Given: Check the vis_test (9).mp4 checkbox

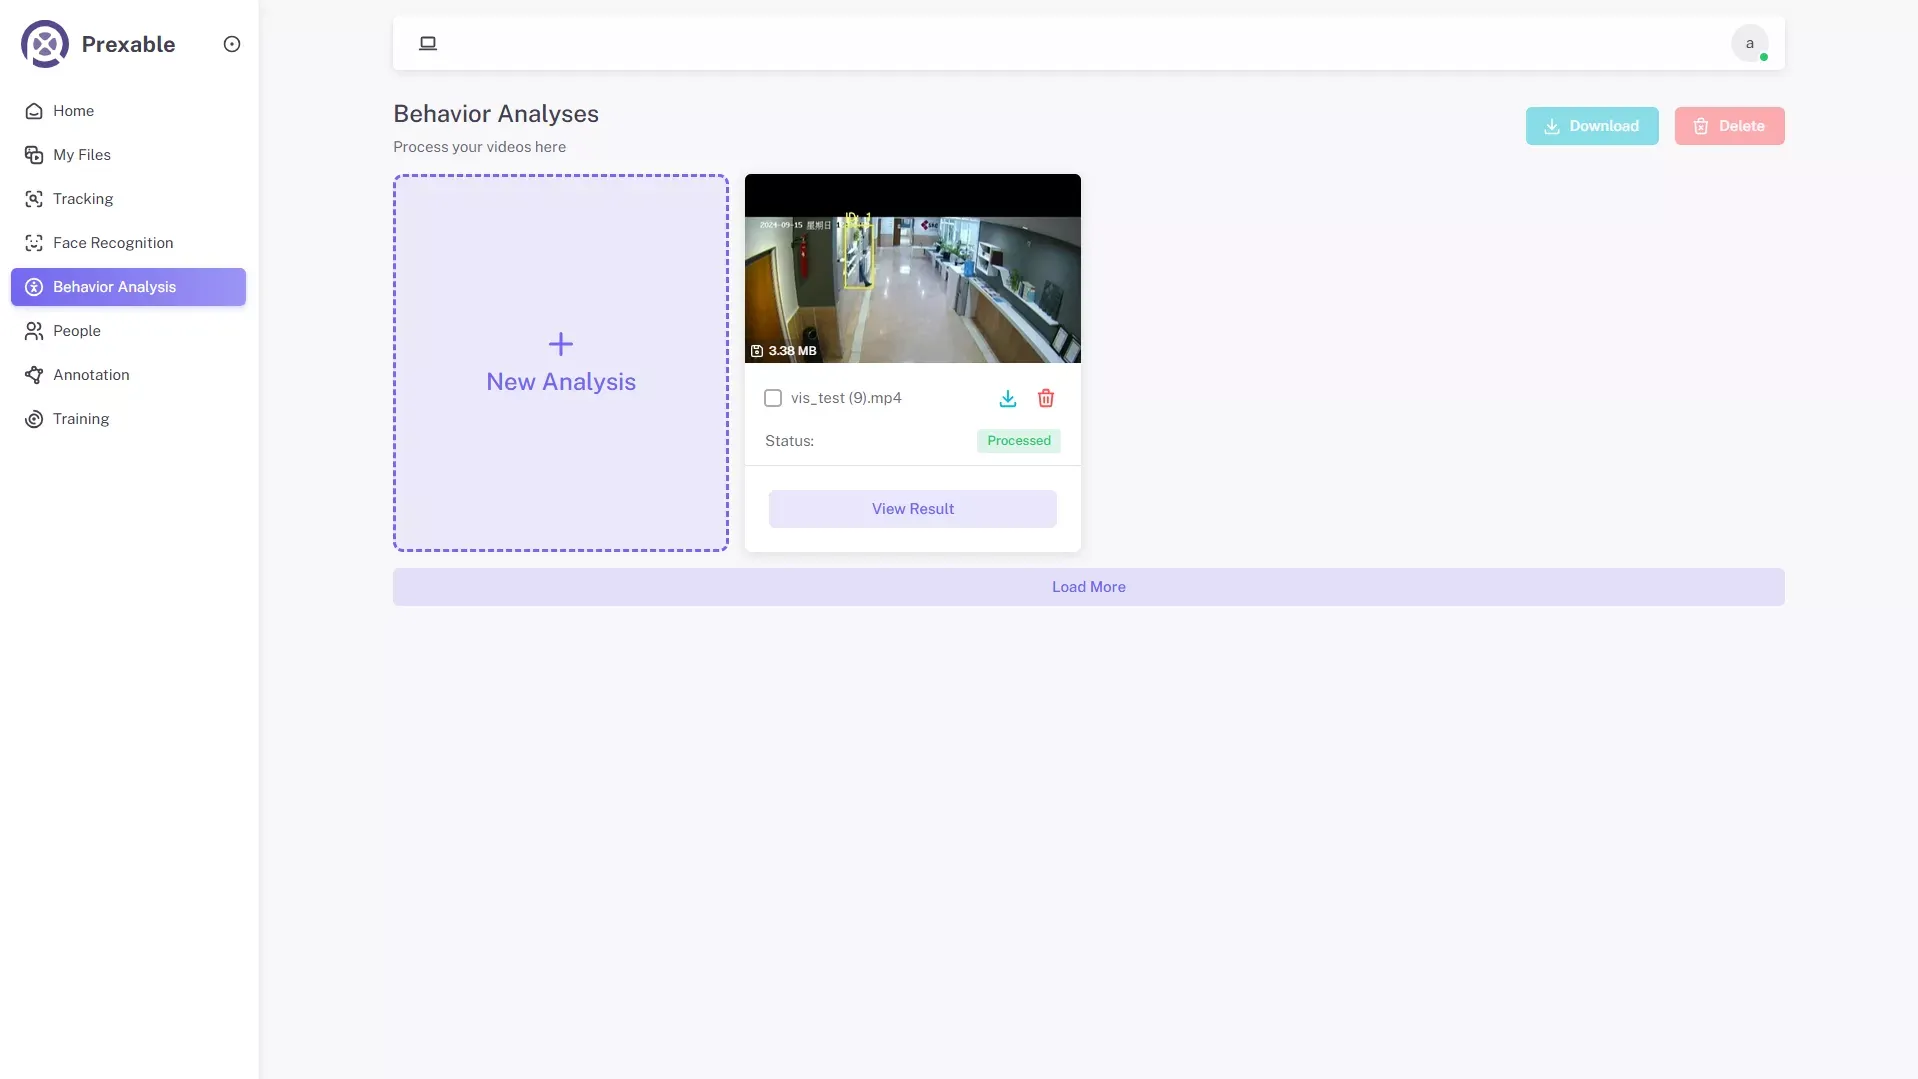Looking at the screenshot, I should point(773,398).
